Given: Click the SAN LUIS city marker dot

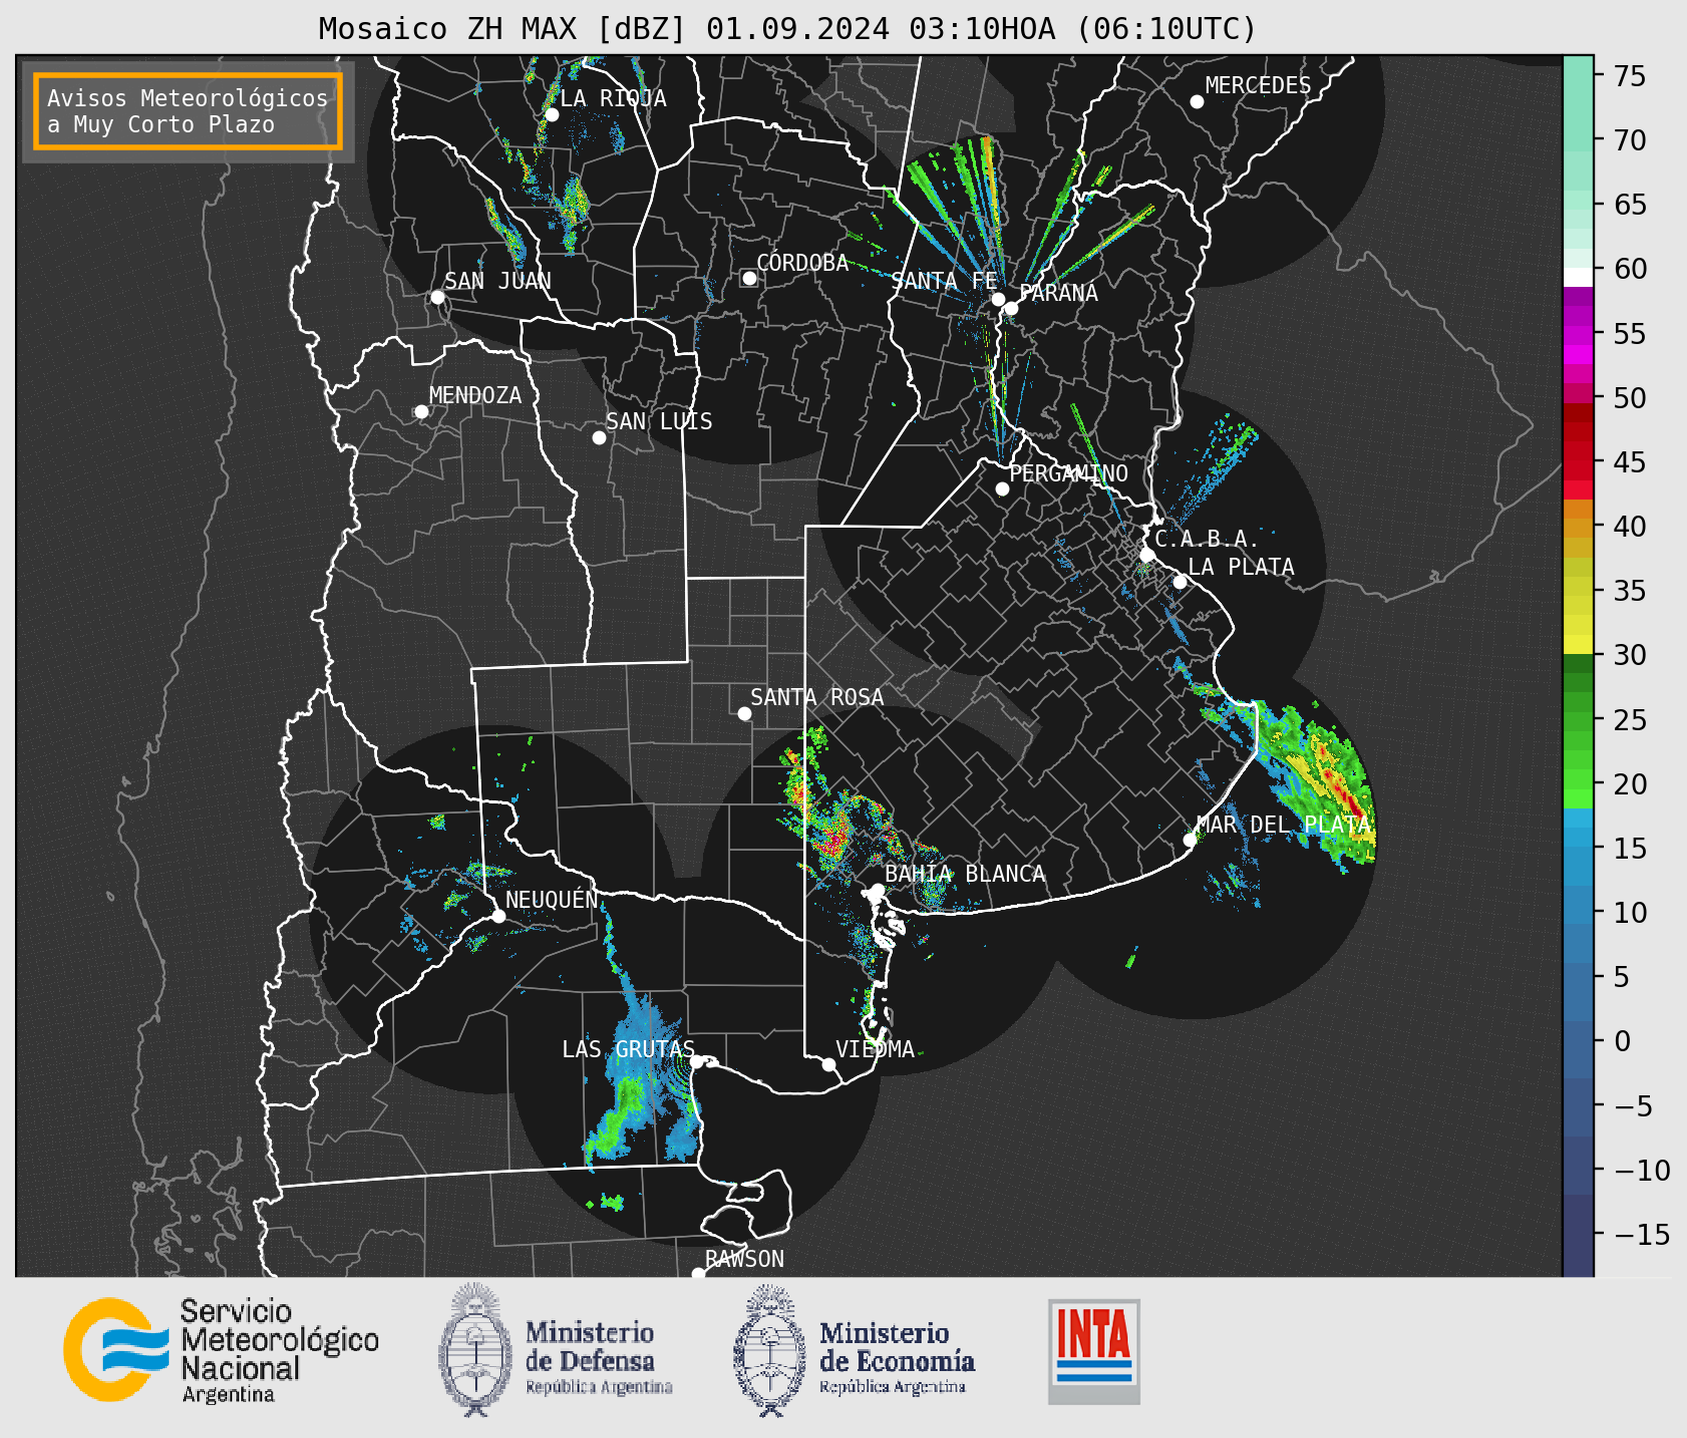Looking at the screenshot, I should tap(599, 438).
